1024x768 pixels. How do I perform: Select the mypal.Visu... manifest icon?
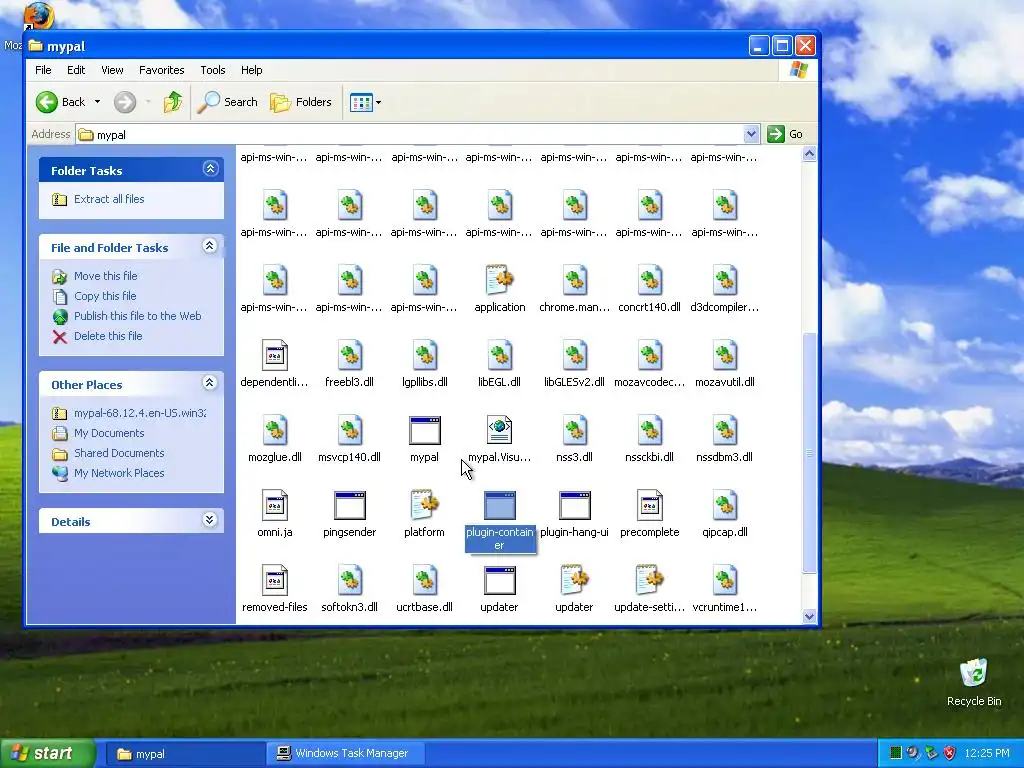pyautogui.click(x=500, y=430)
